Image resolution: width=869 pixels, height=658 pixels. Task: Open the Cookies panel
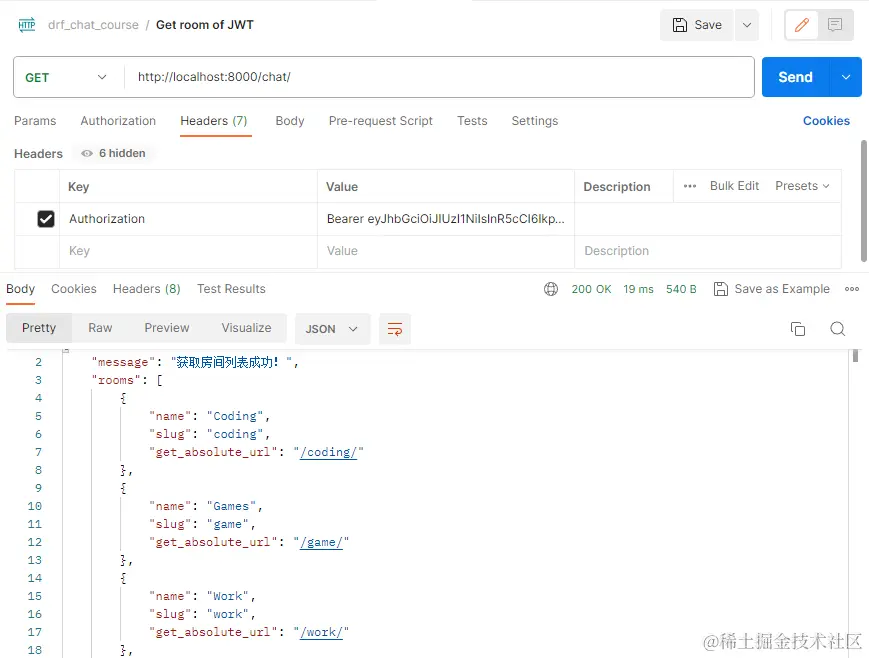825,120
